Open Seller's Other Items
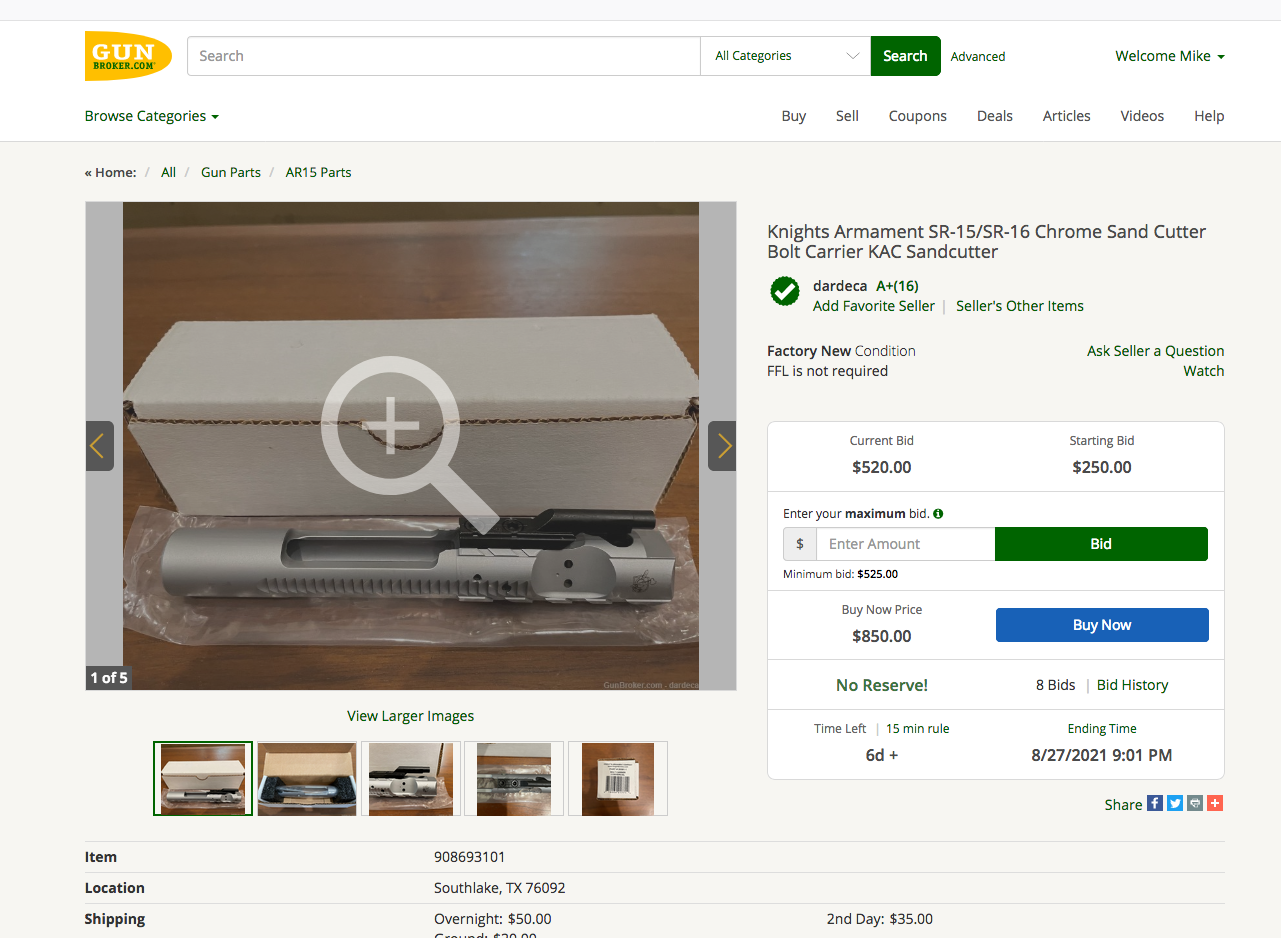Viewport: 1281px width, 938px height. 1020,306
